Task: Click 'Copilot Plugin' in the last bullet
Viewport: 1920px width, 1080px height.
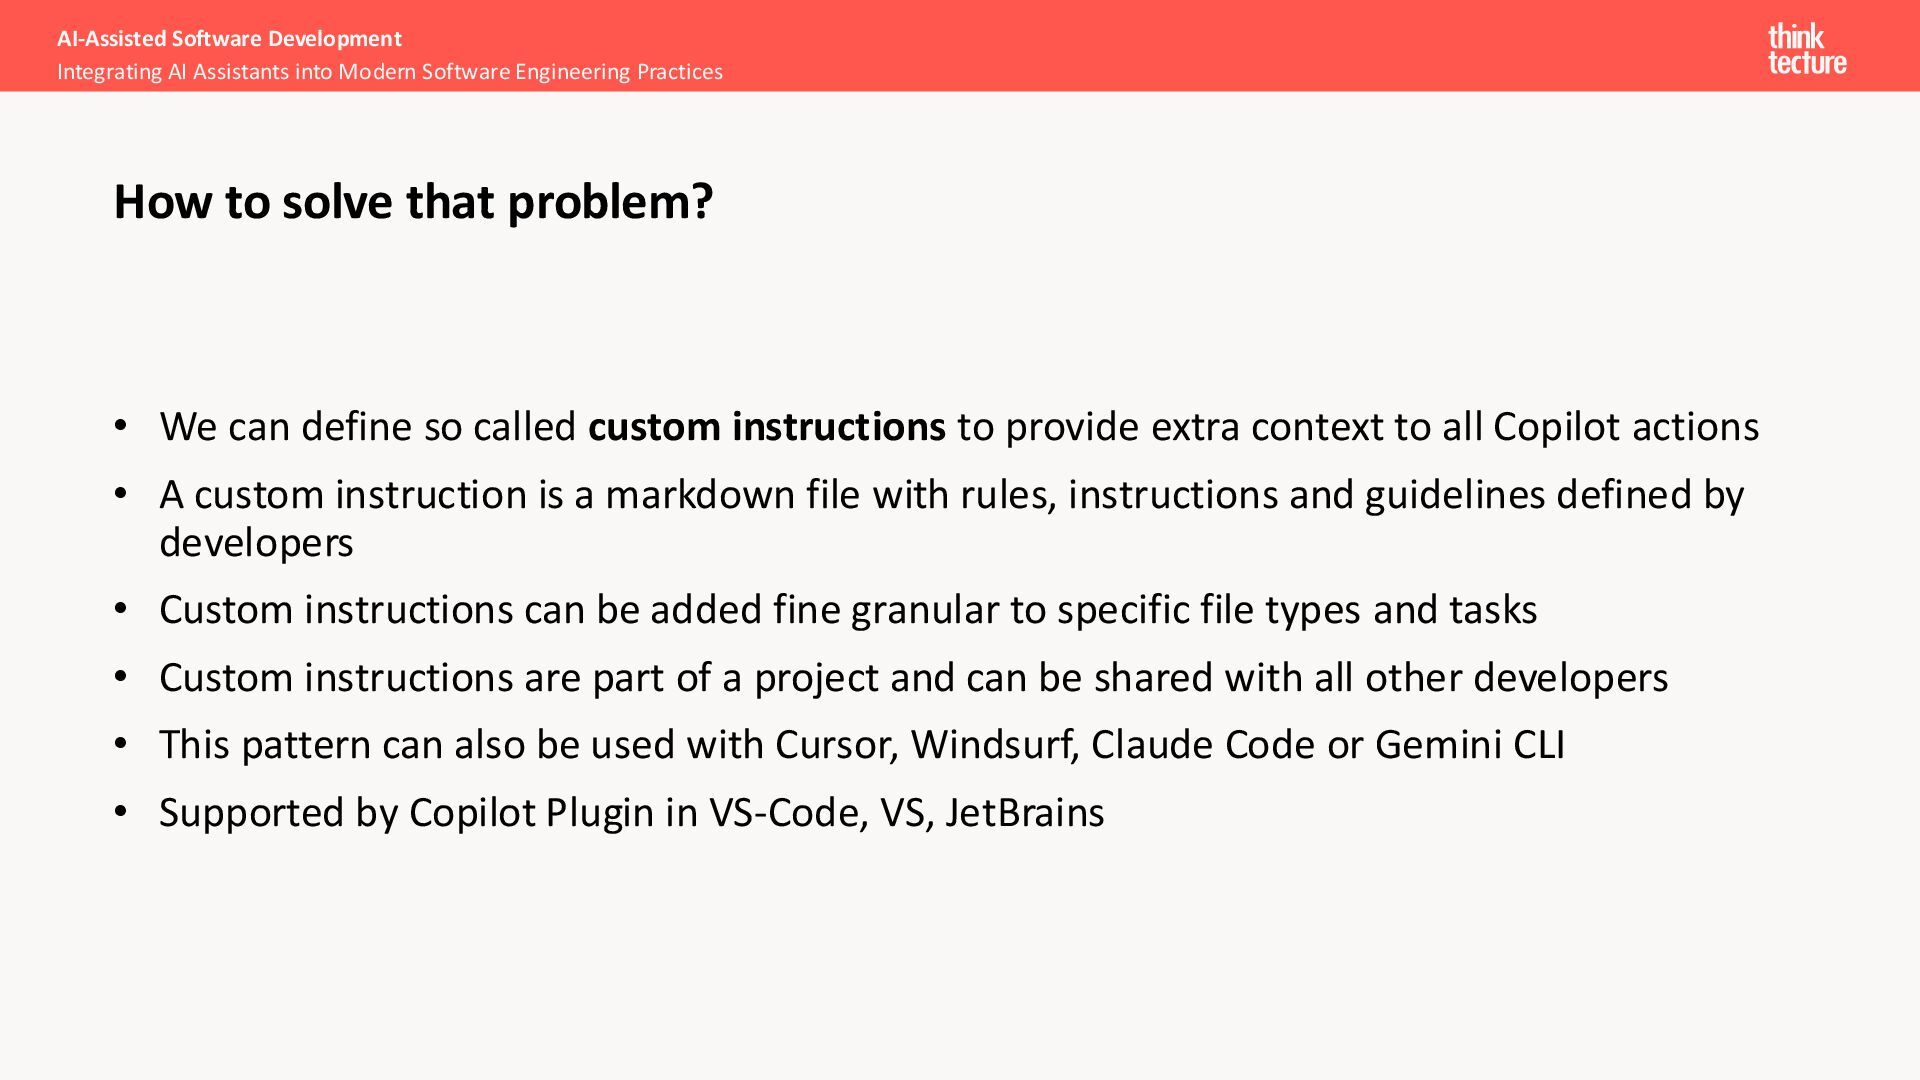Action: point(531,813)
